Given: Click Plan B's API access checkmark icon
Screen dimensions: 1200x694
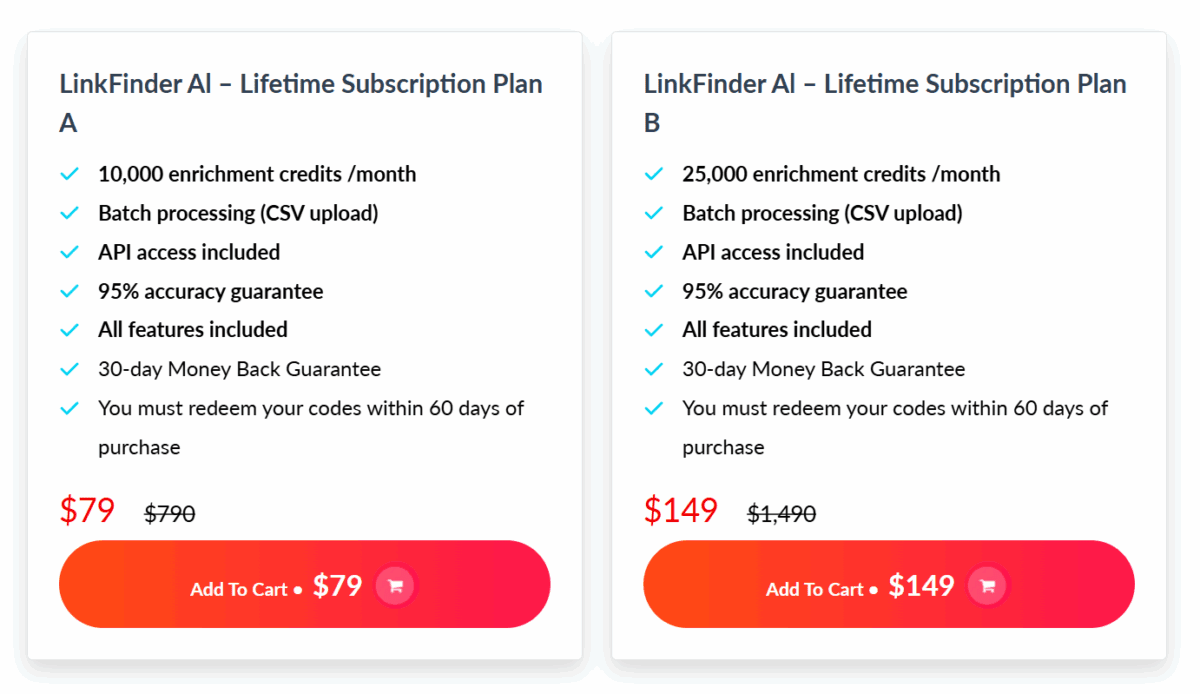Looking at the screenshot, I should pos(653,252).
